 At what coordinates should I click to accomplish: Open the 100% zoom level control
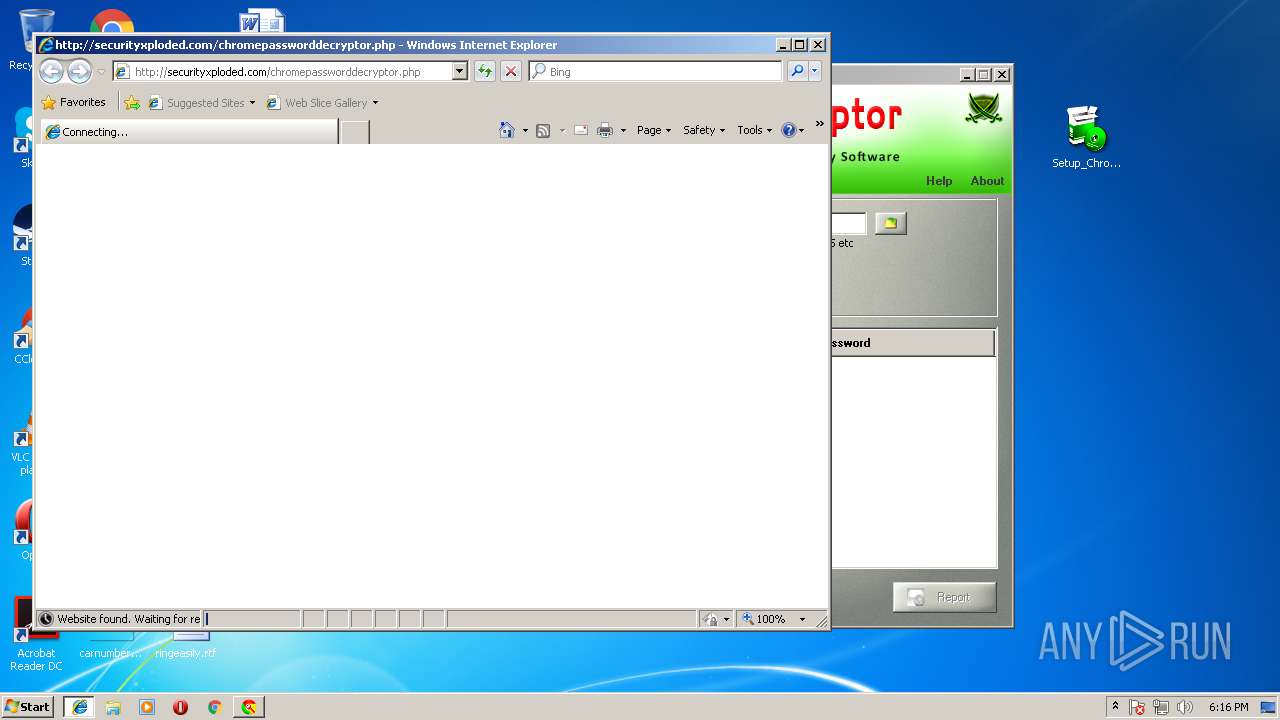tap(764, 619)
